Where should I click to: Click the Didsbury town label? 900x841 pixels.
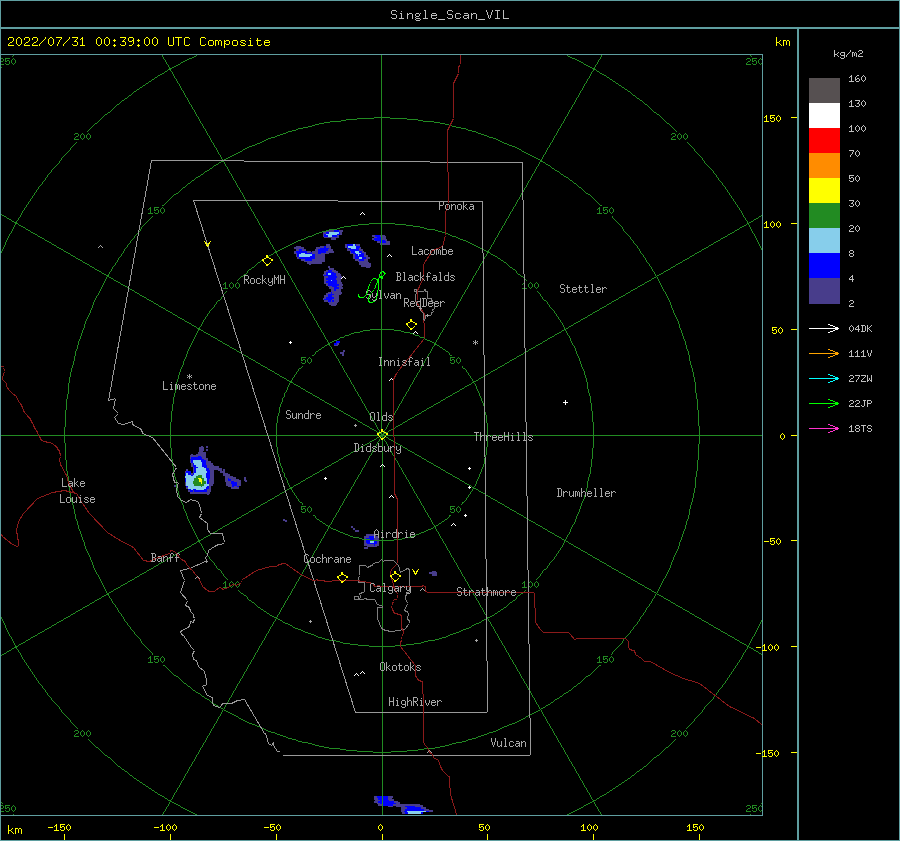tap(377, 448)
